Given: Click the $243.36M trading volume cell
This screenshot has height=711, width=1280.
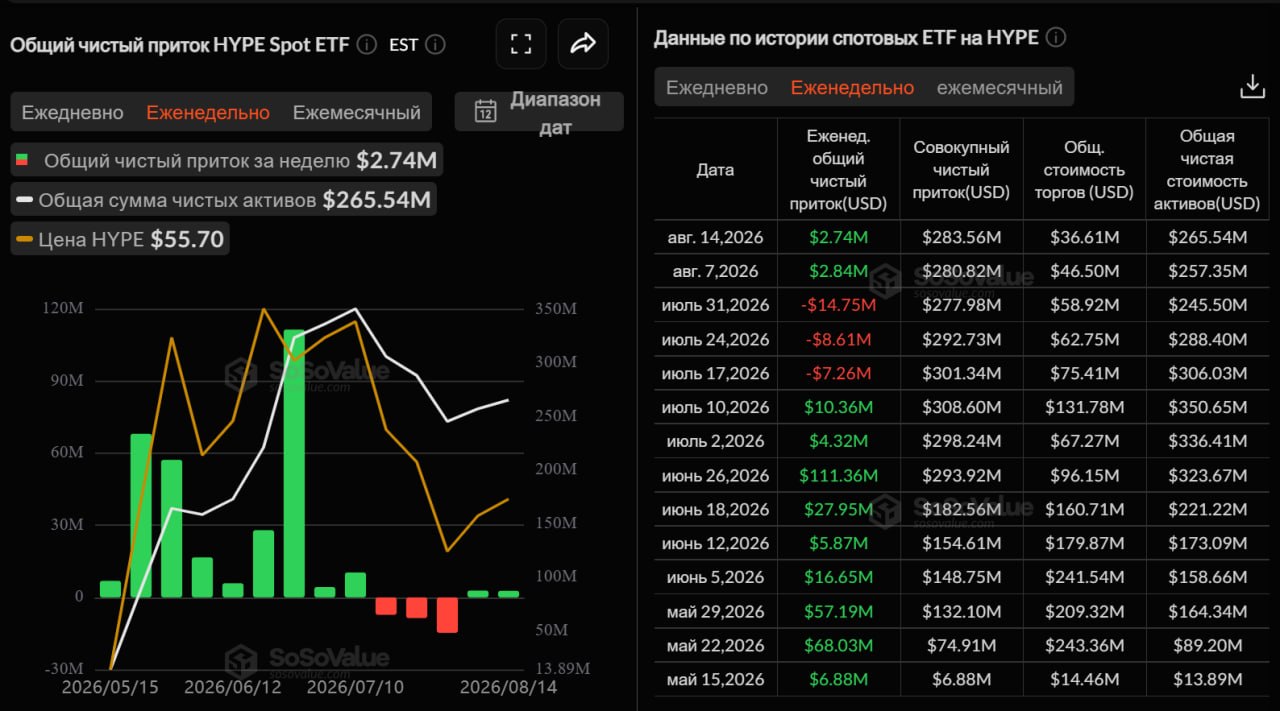Looking at the screenshot, I should coord(1084,645).
